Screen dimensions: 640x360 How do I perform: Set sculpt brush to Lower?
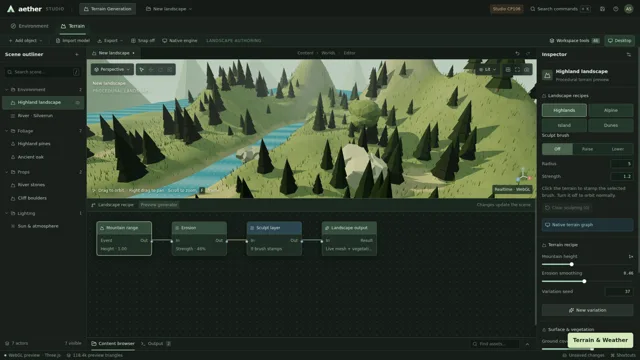(x=618, y=149)
